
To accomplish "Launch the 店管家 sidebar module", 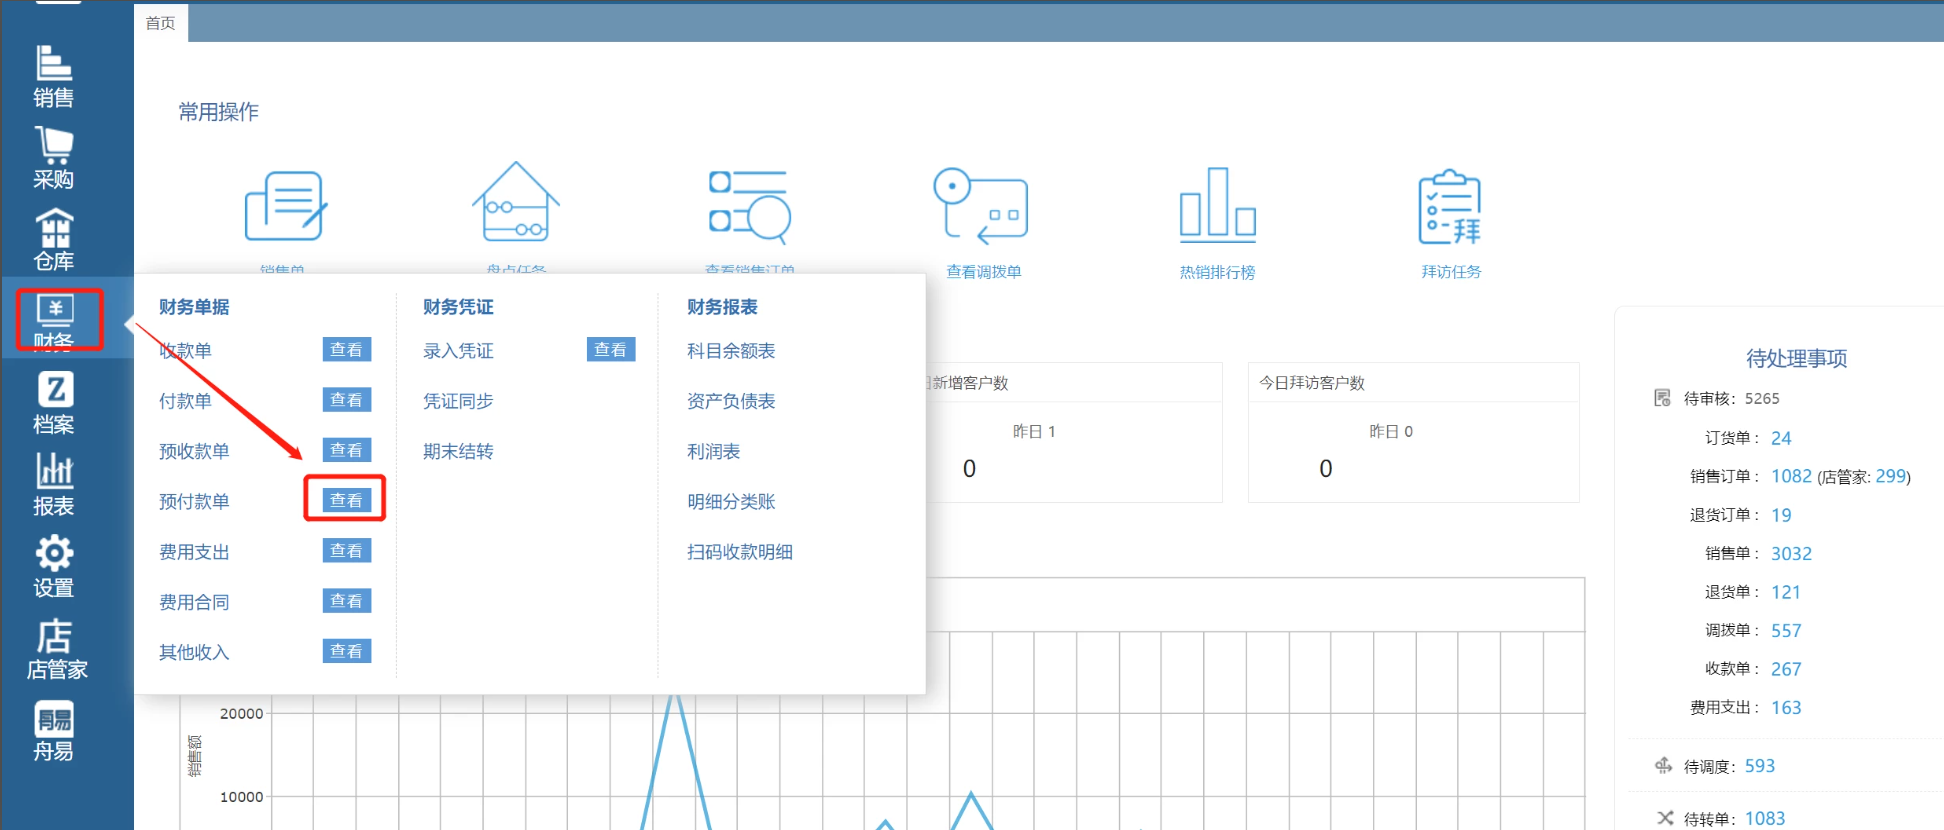I will pos(56,649).
